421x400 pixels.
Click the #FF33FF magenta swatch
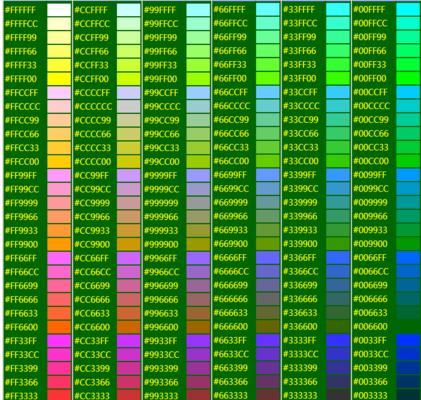59,341
